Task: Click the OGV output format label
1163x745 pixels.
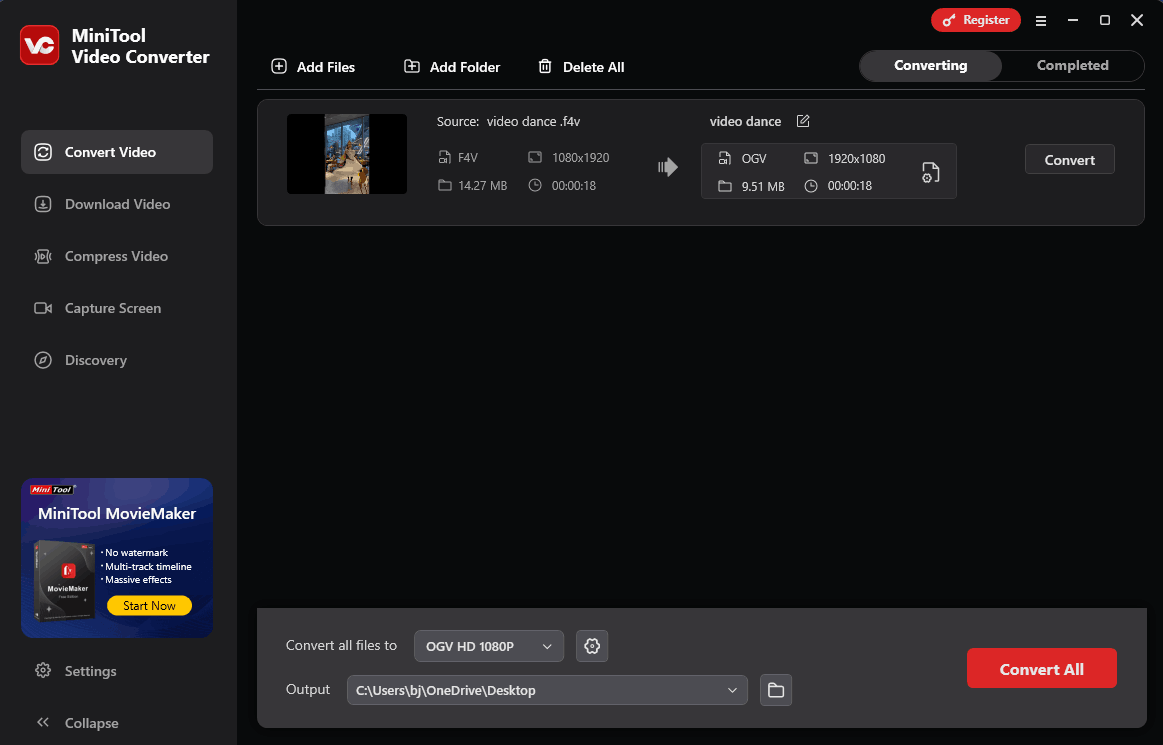Action: point(754,158)
